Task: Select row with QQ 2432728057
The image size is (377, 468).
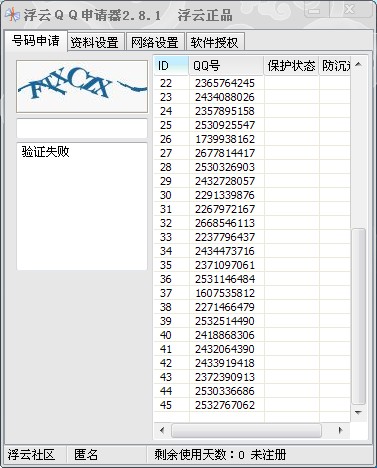Action: [x=252, y=181]
